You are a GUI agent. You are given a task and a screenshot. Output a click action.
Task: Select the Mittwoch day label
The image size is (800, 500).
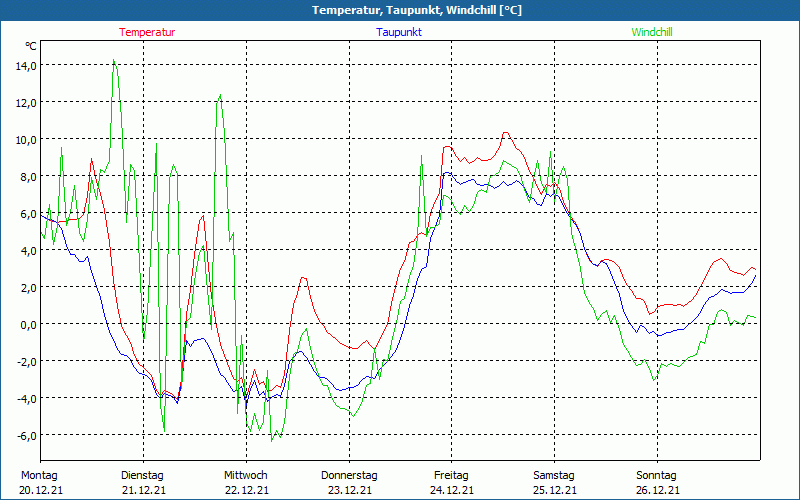[x=245, y=475]
